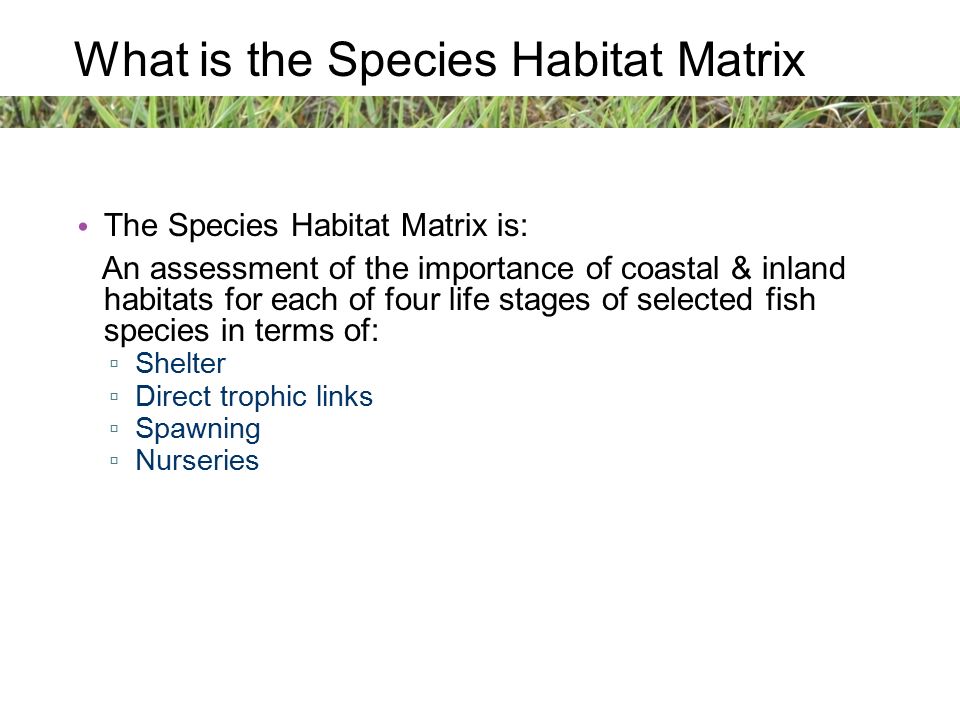Click the square bullet next to Direct trophic links
The width and height of the screenshot is (960, 720).
(x=114, y=396)
